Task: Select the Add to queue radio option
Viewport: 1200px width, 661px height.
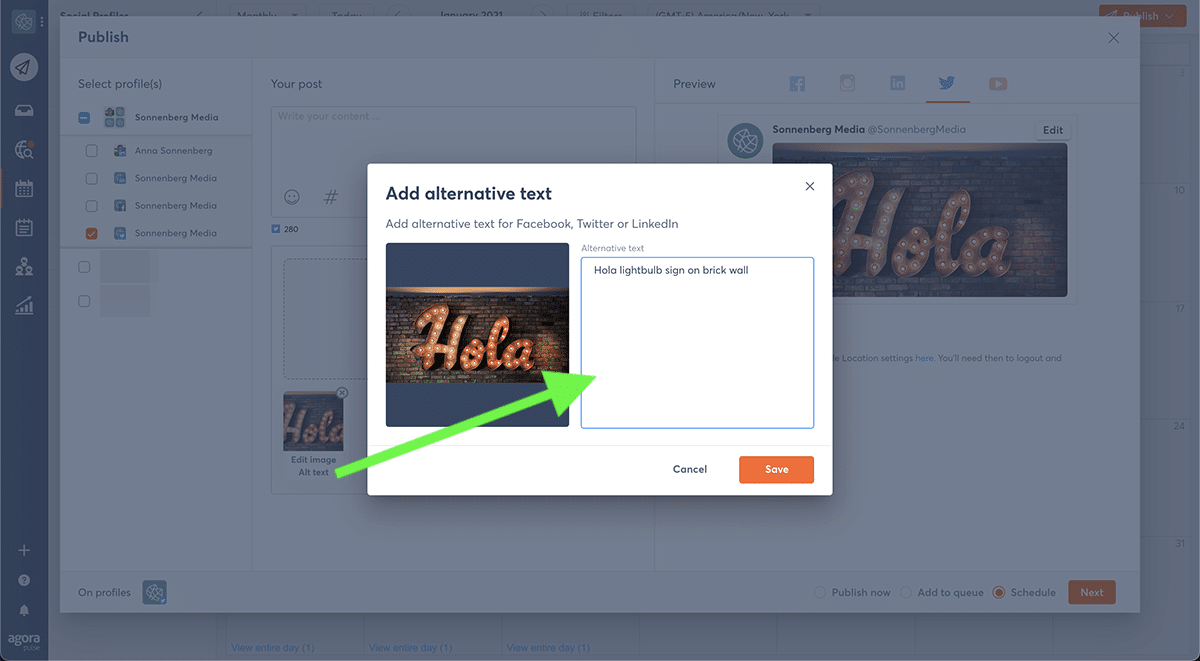Action: pos(907,592)
